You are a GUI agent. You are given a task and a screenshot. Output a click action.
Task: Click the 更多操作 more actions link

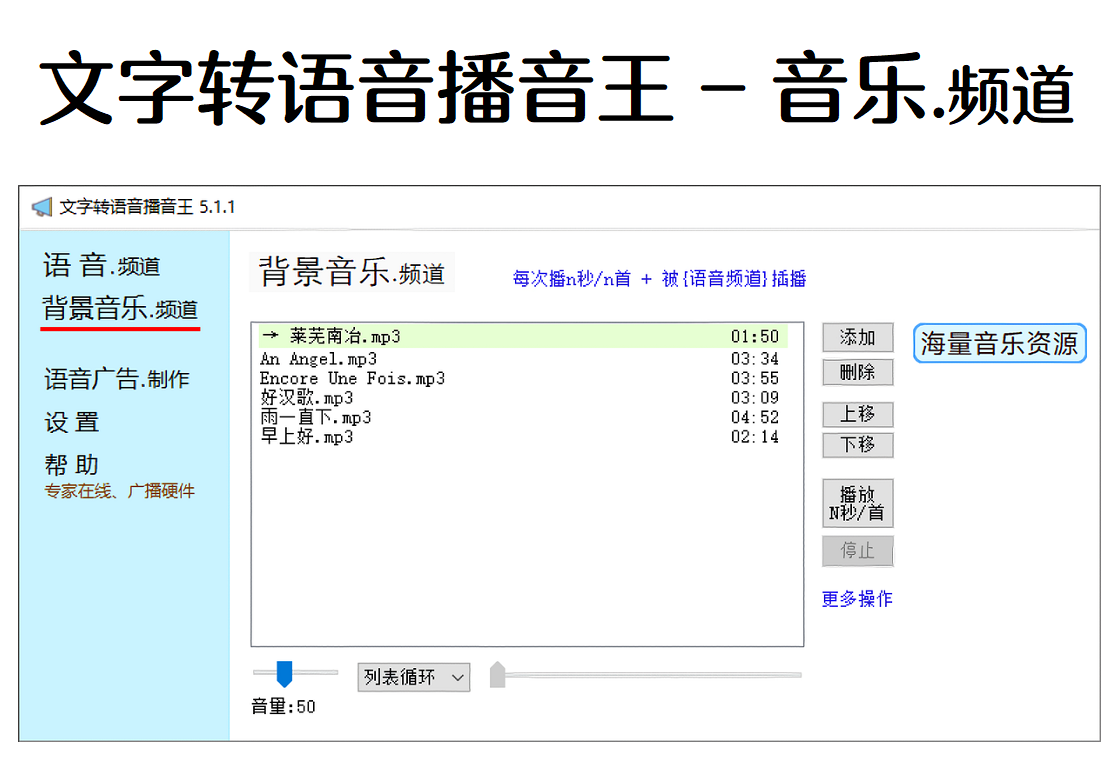[857, 599]
